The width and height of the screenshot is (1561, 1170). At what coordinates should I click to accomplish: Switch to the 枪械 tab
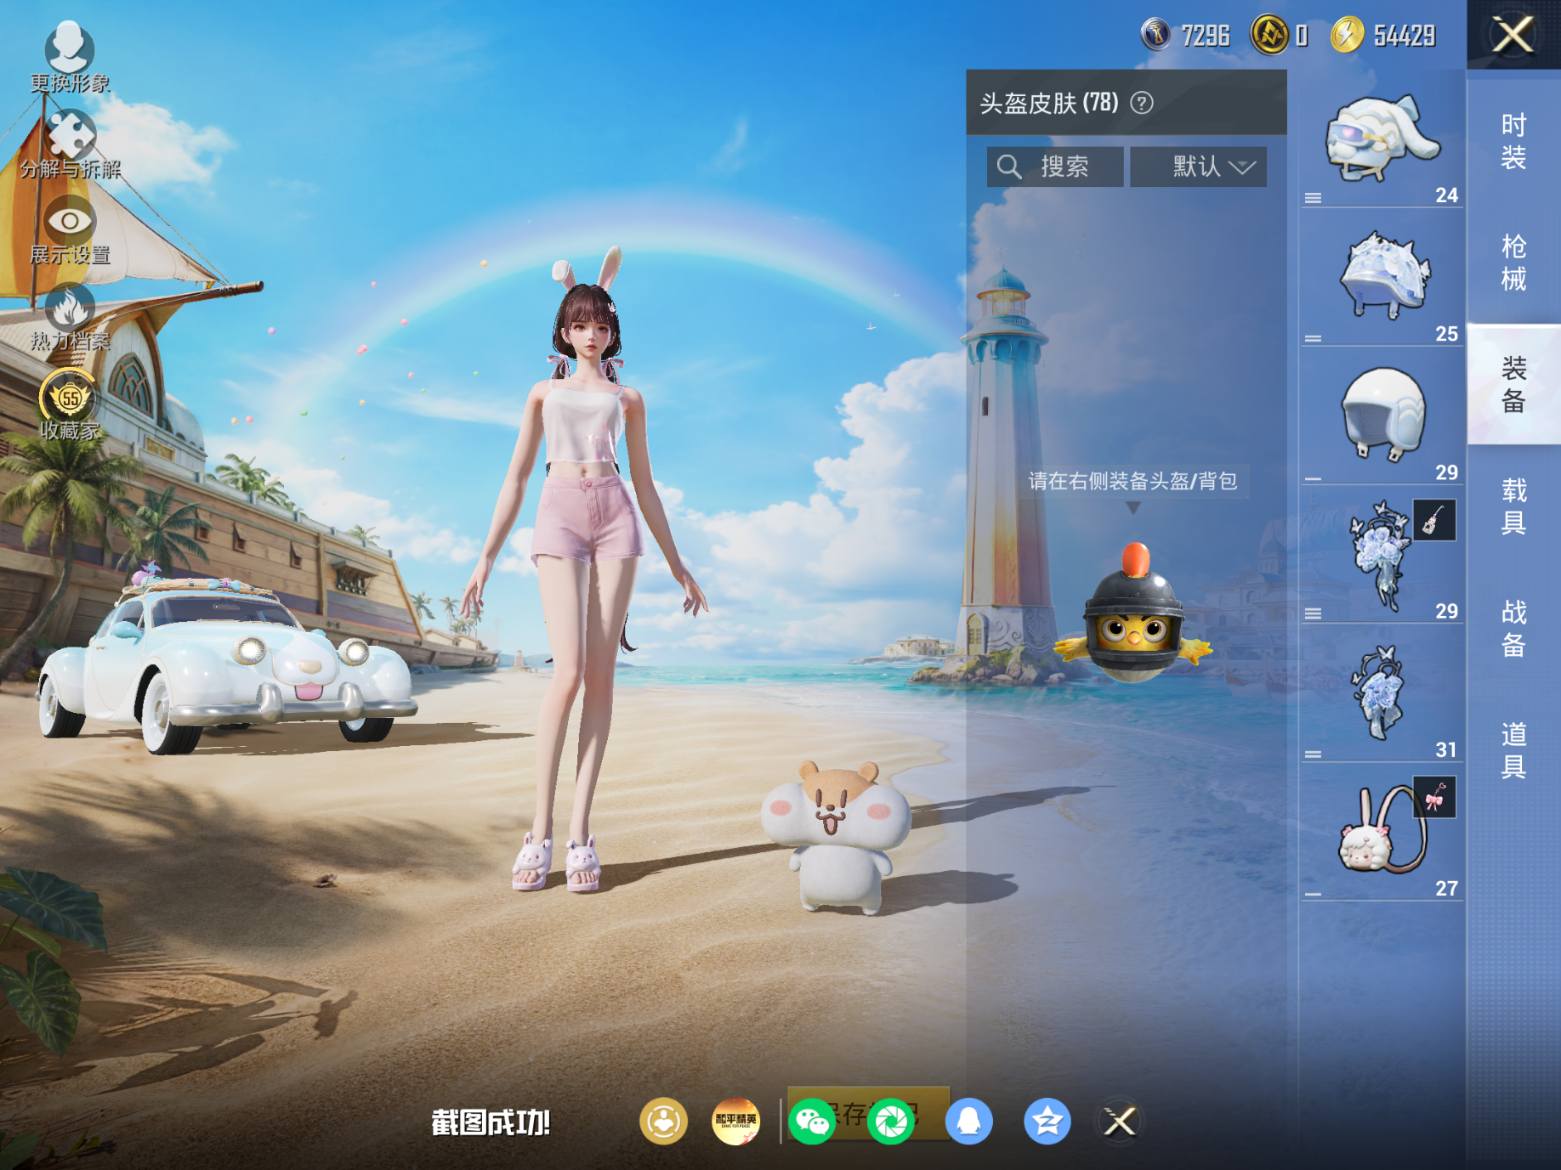[1514, 262]
